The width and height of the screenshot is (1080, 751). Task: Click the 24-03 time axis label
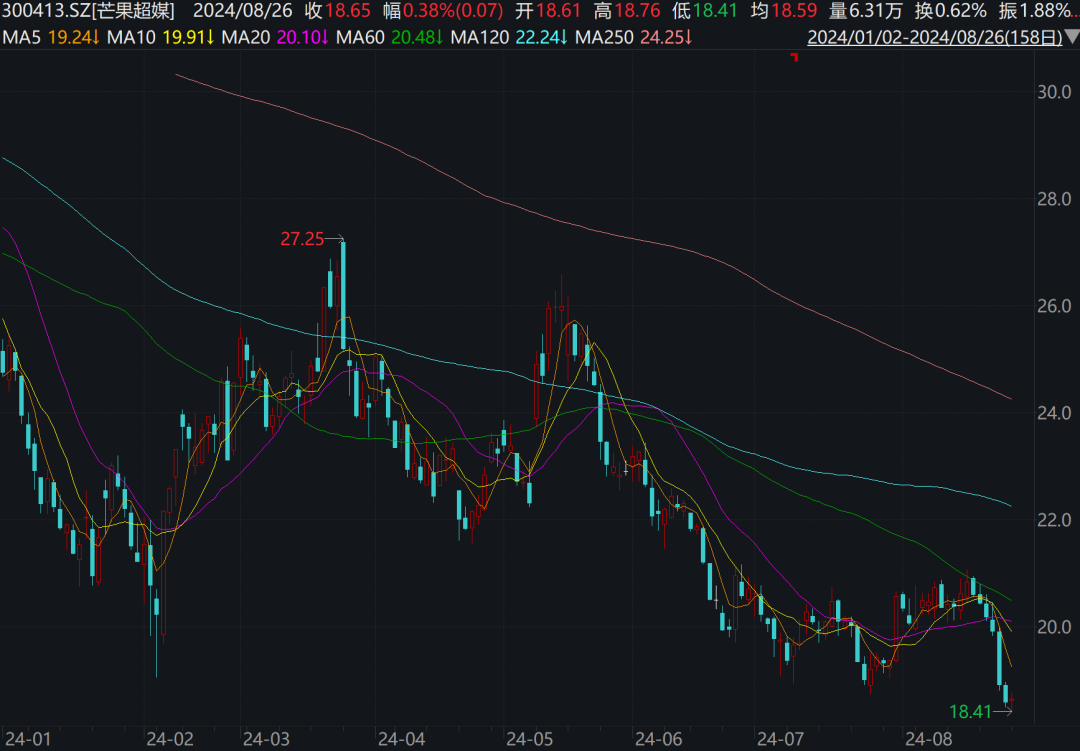pyautogui.click(x=267, y=739)
